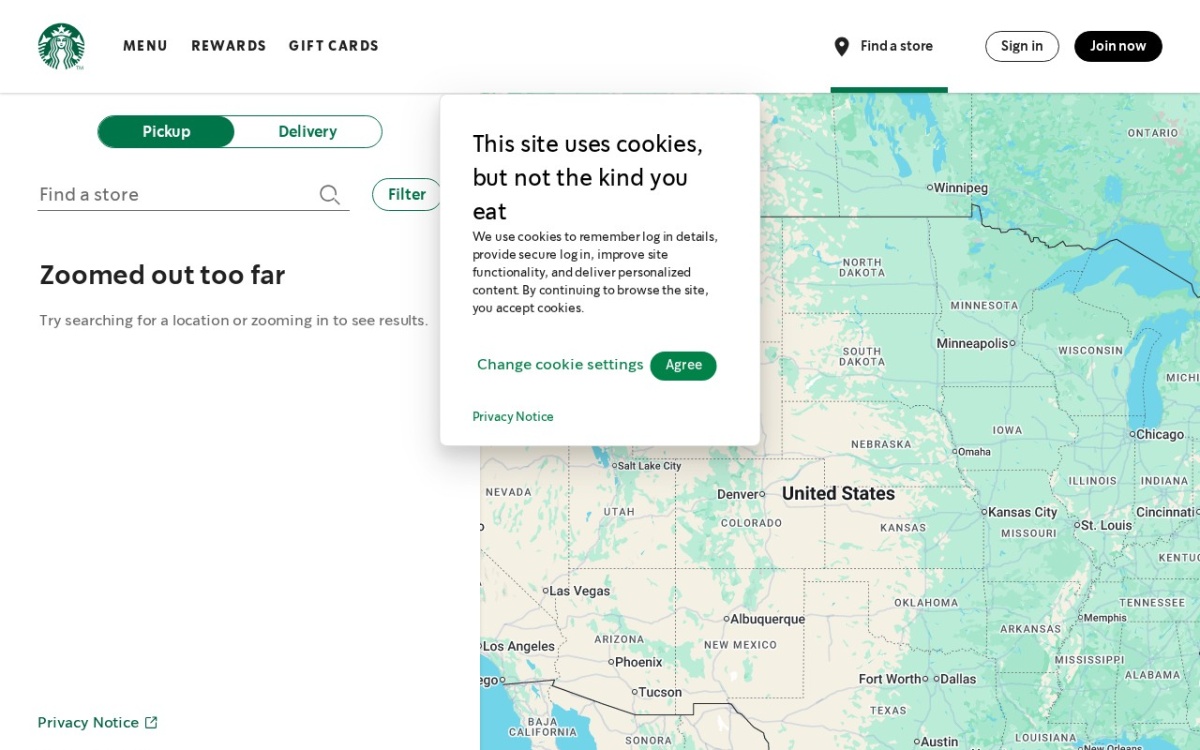Click Omaha on the map
This screenshot has width=1200, height=750.
click(974, 452)
